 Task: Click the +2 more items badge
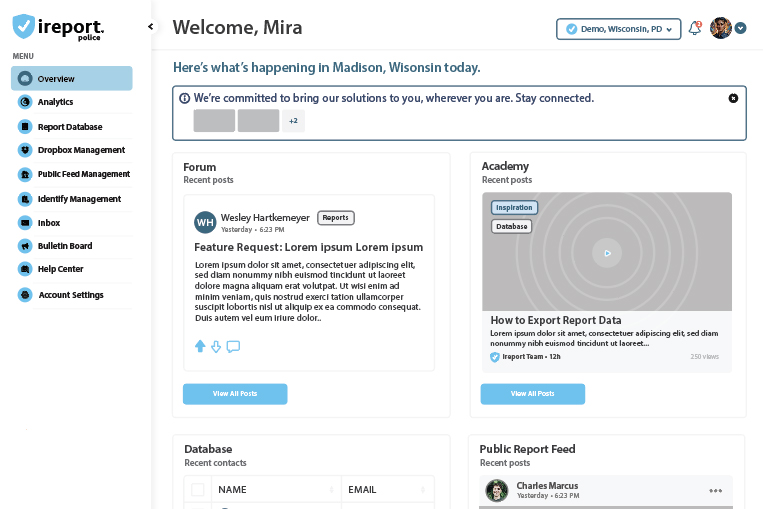pyautogui.click(x=293, y=121)
